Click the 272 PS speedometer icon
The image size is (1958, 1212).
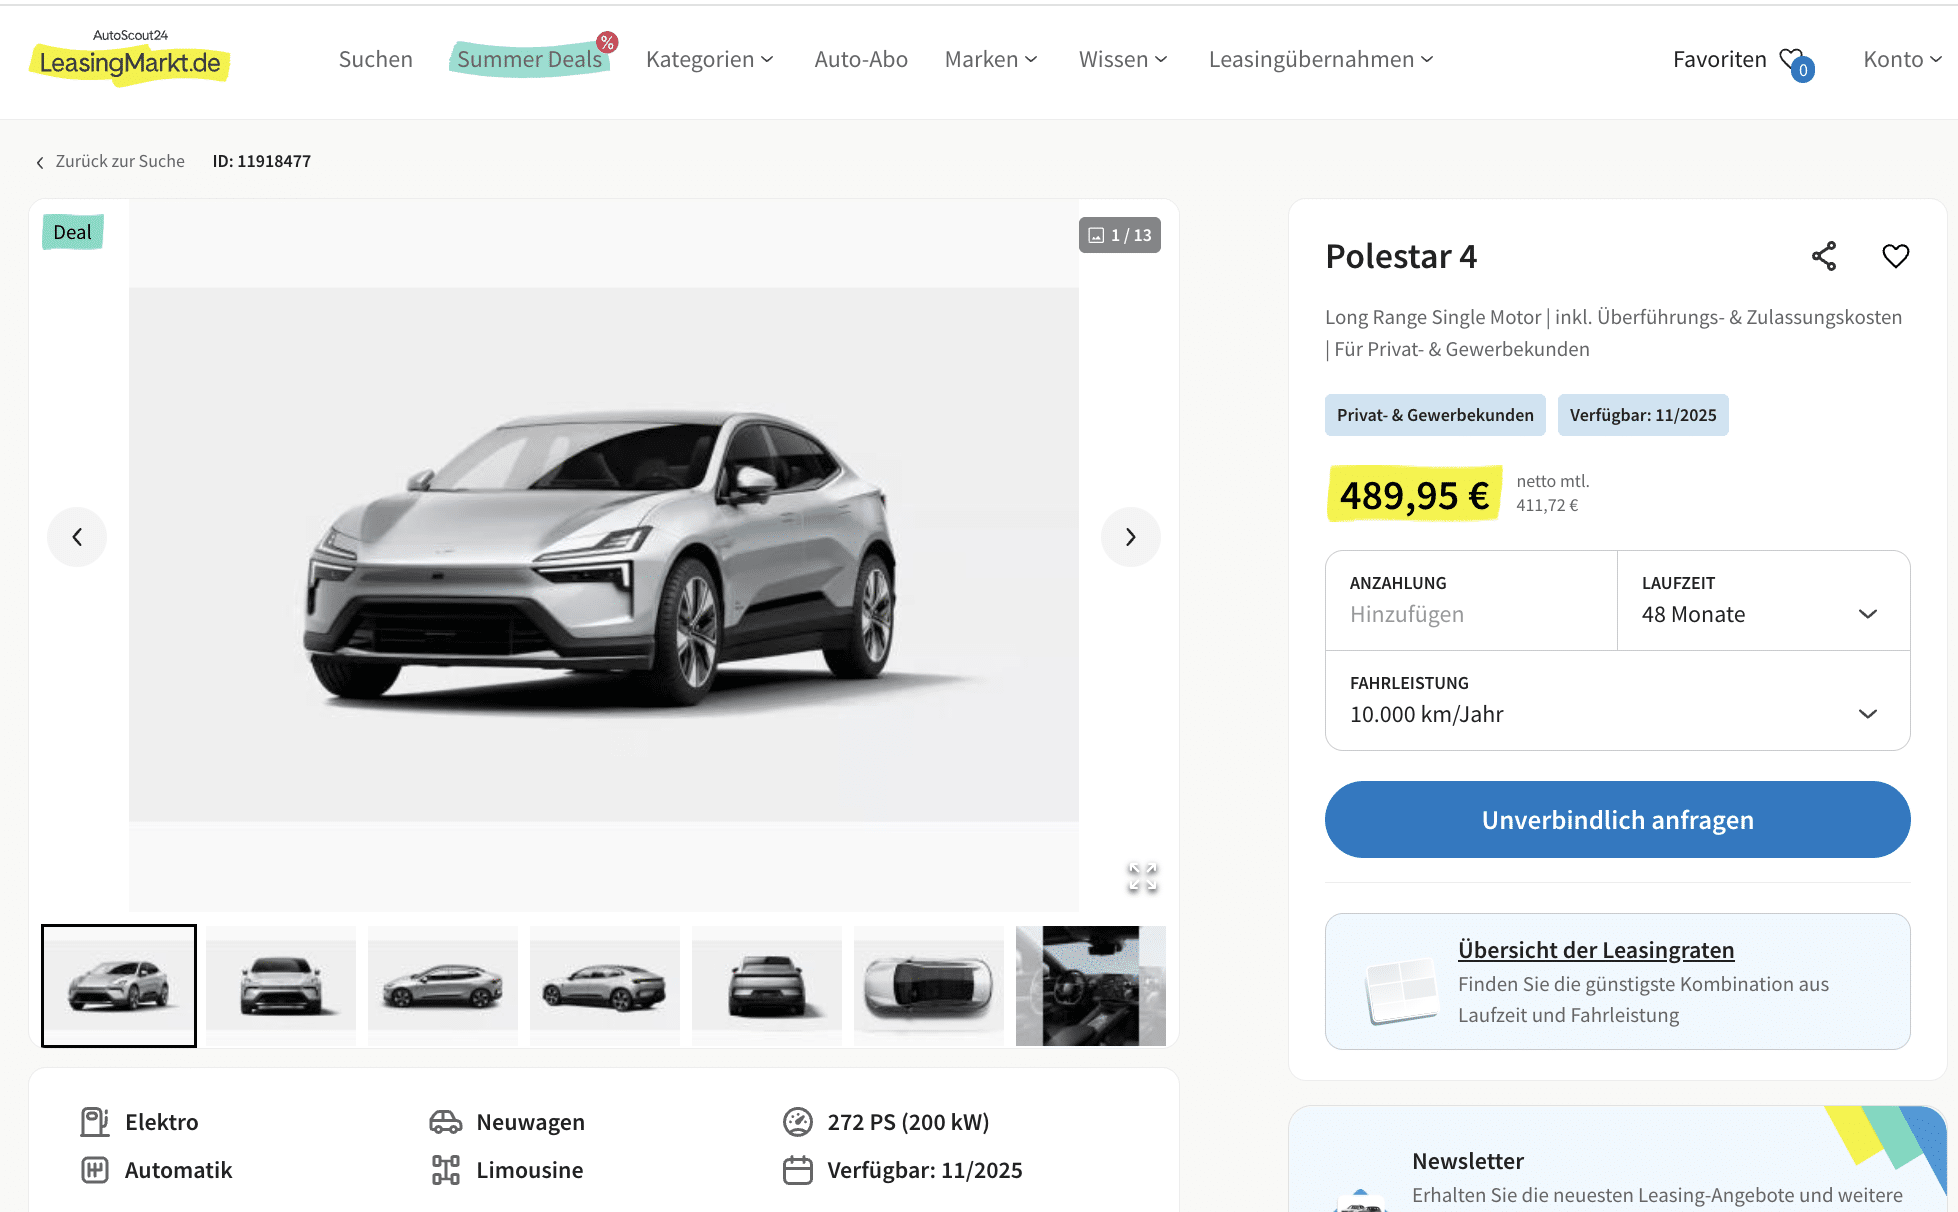(x=798, y=1122)
